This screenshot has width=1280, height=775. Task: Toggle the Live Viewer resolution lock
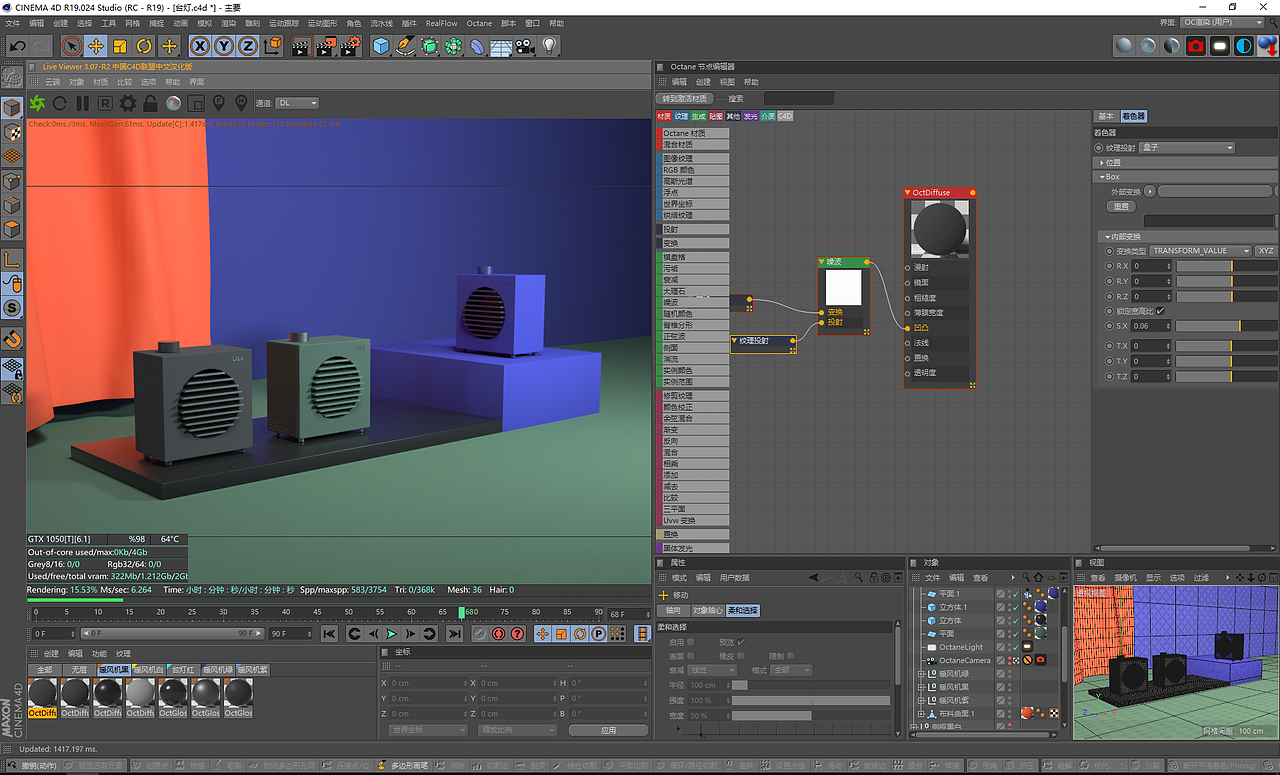tap(151, 103)
